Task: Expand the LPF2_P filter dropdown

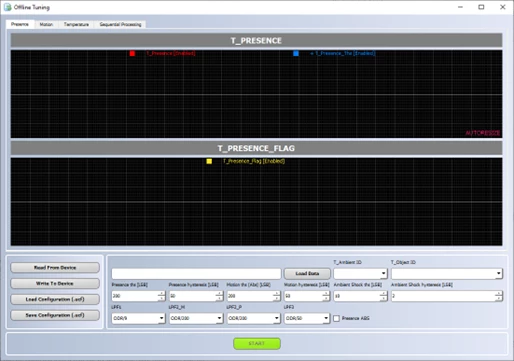Action: point(253,318)
